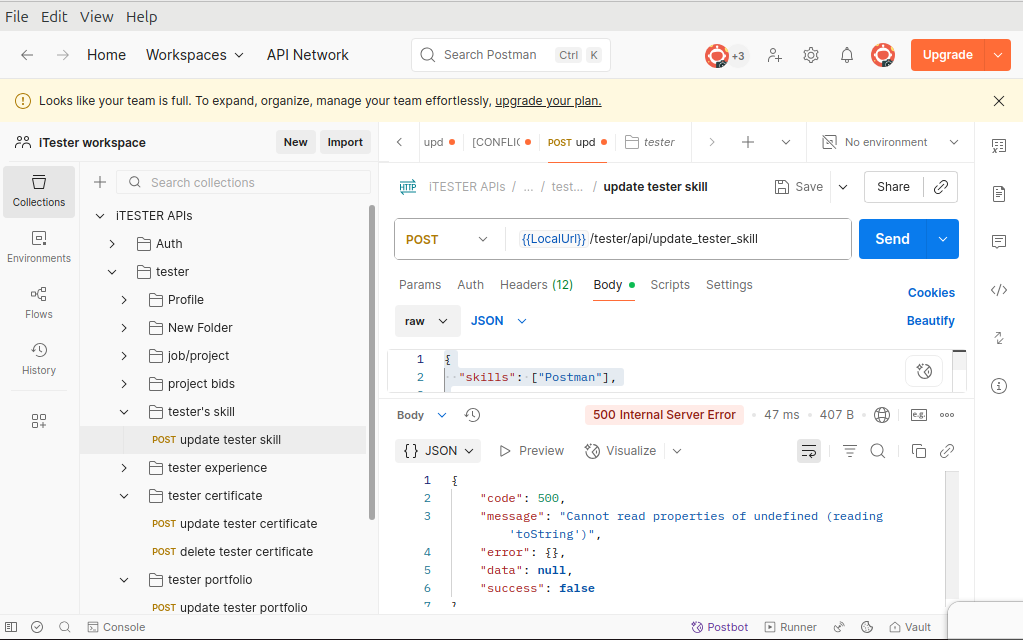1023x640 pixels.
Task: Open the History sidebar panel
Action: coord(39,358)
